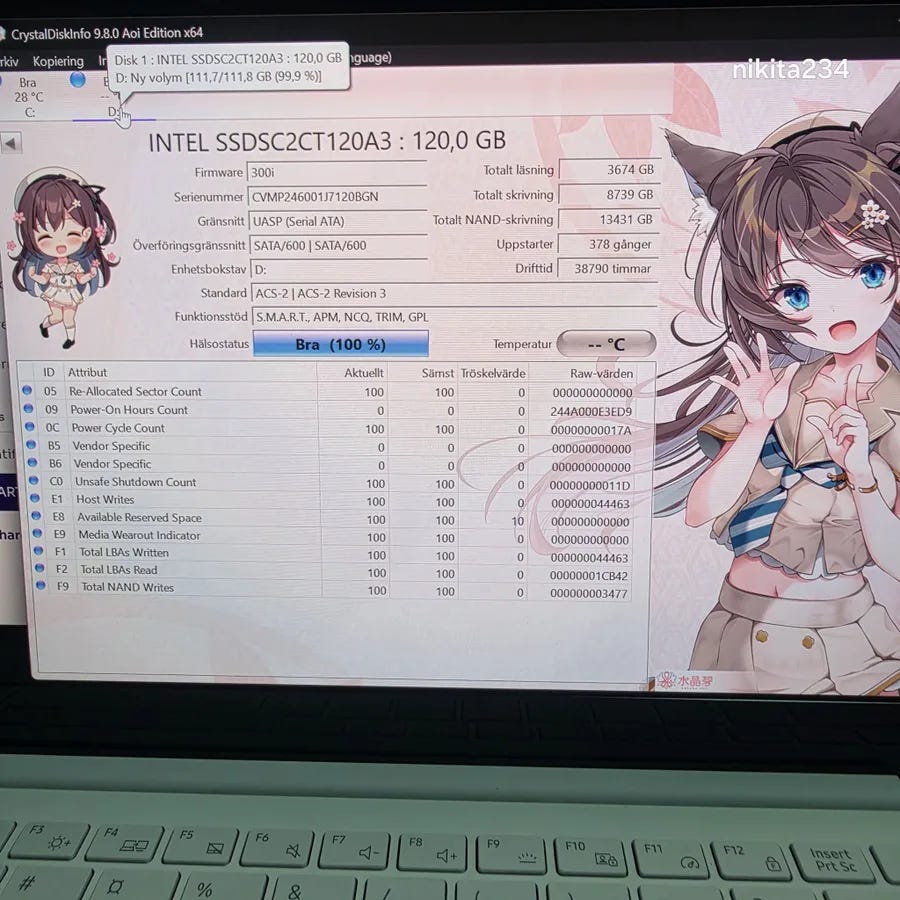900x900 pixels.
Task: Click the status orb for Re-Allocated Sector Count
Action: [x=27, y=390]
